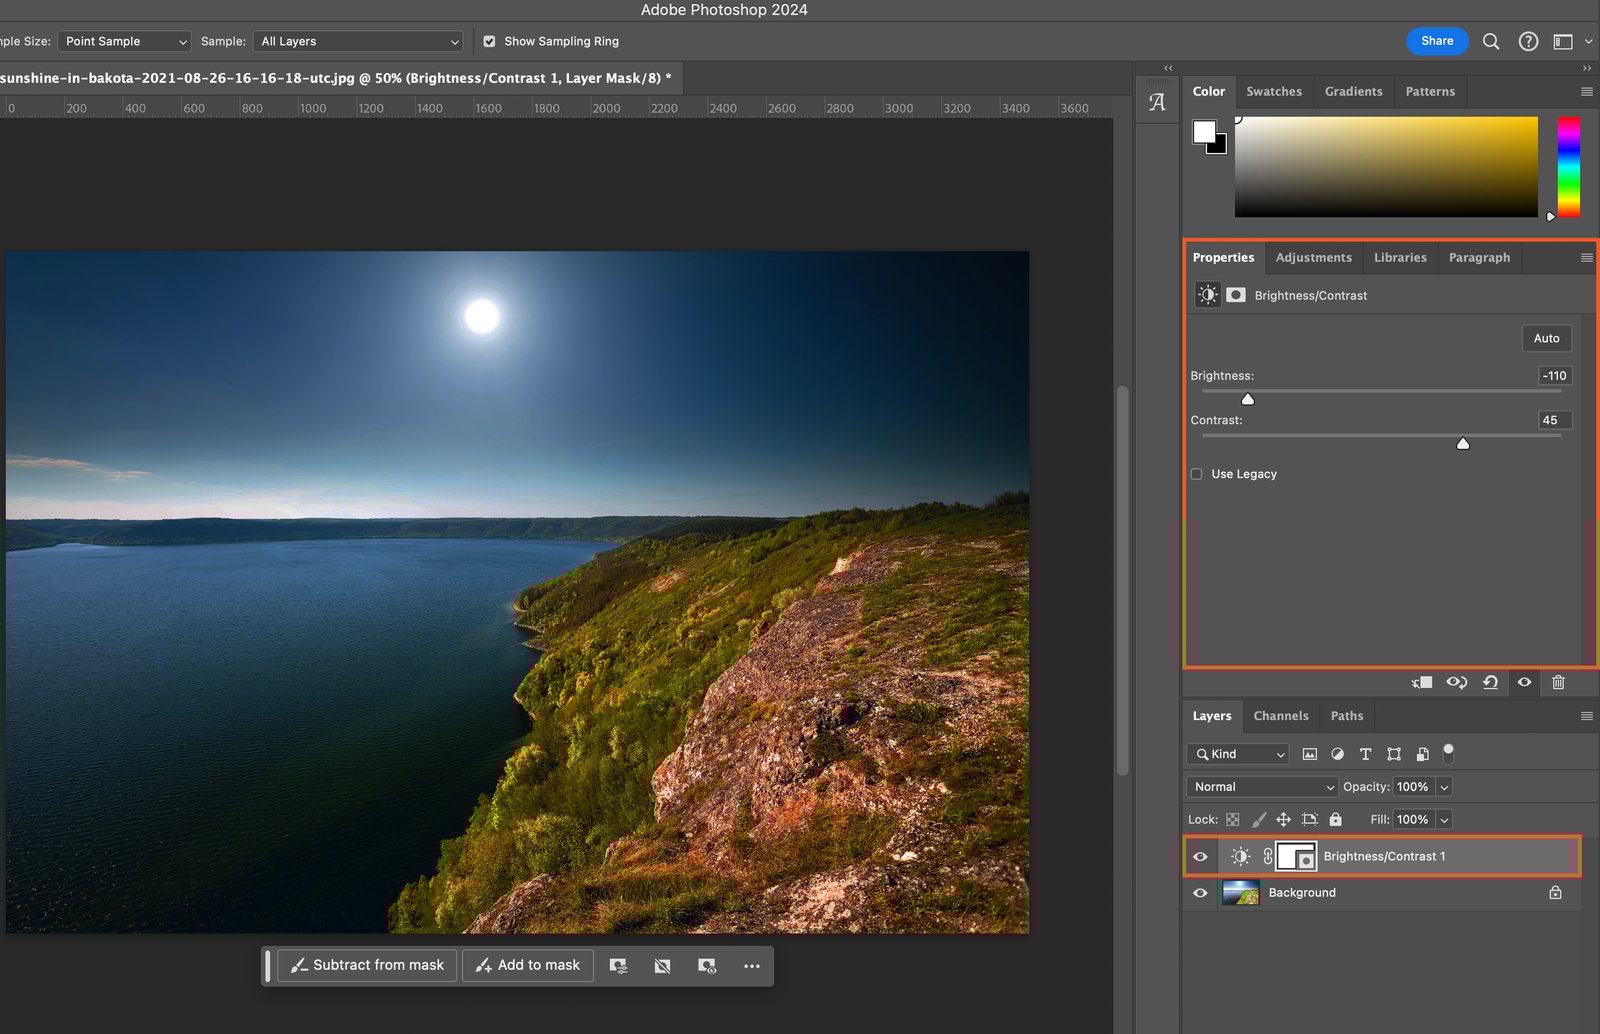Screen dimensions: 1600x1034
Task: Click the Subtract from mask button
Action: click(367, 965)
